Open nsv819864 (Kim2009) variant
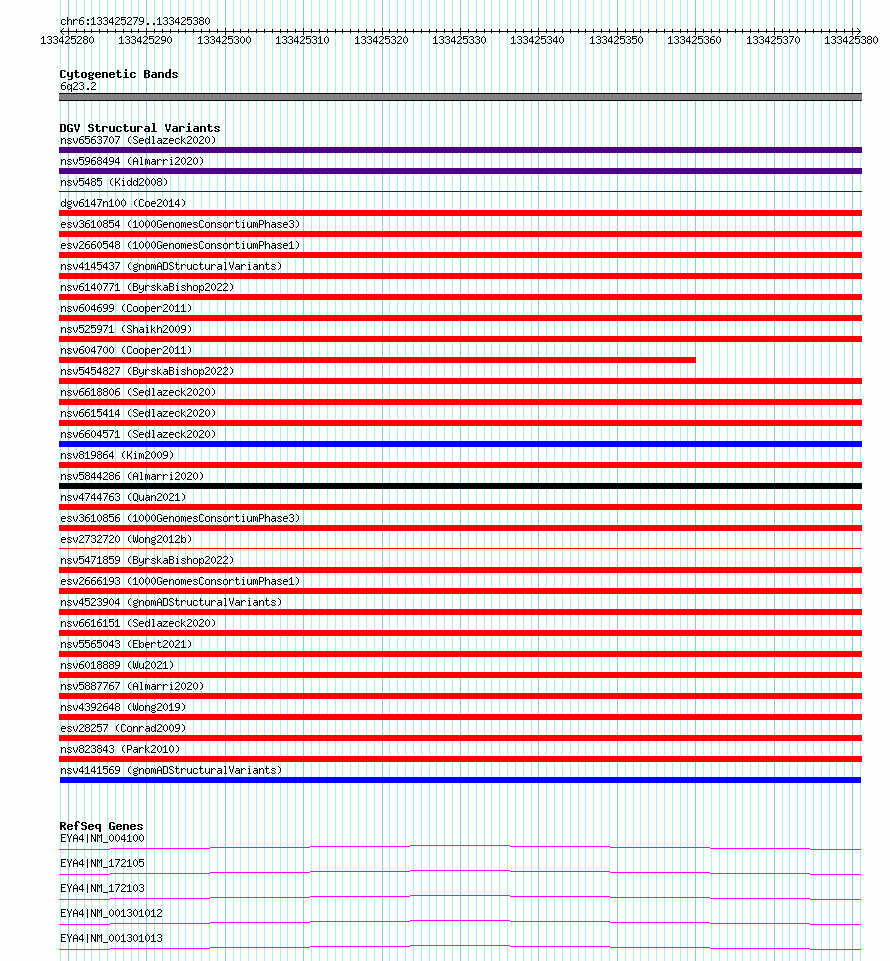 pos(117,455)
